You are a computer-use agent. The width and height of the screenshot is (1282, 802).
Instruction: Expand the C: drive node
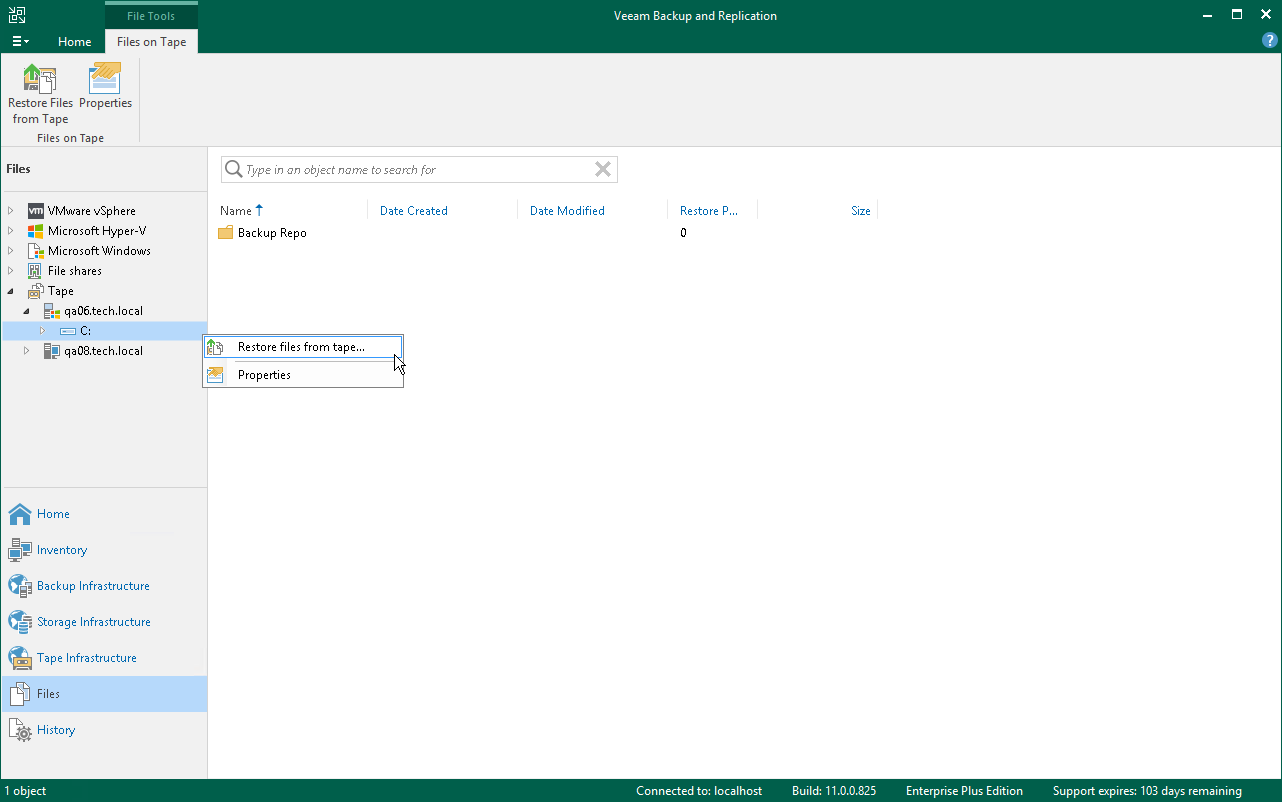pyautogui.click(x=42, y=331)
